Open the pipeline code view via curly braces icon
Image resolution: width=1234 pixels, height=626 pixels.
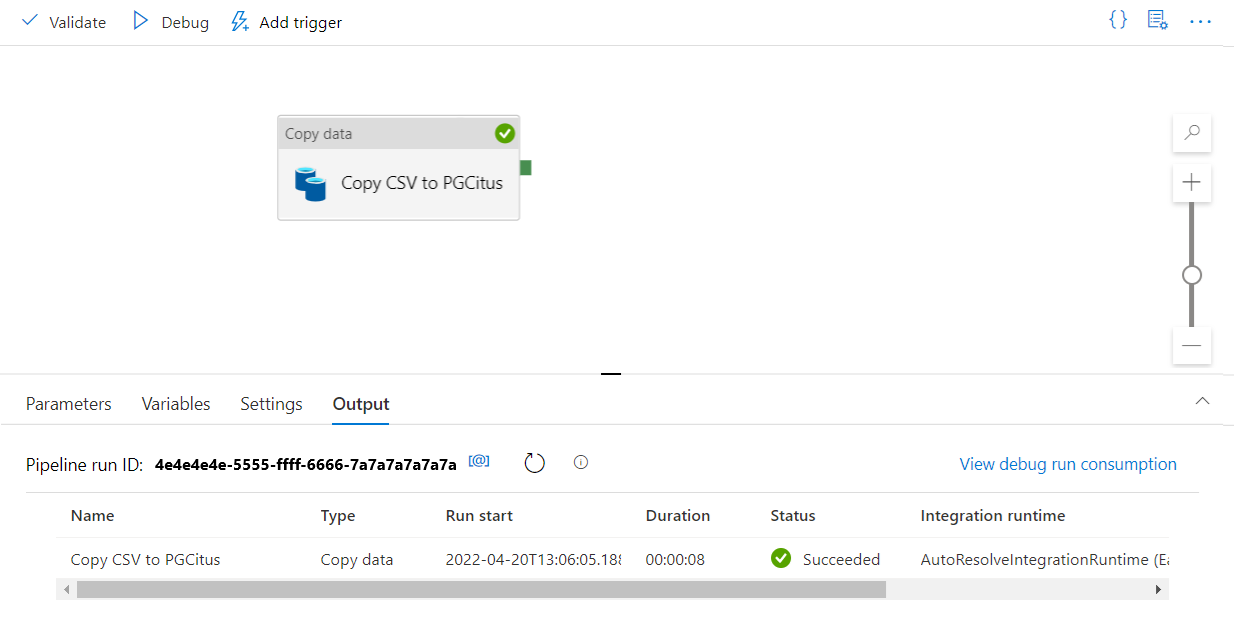click(x=1117, y=19)
